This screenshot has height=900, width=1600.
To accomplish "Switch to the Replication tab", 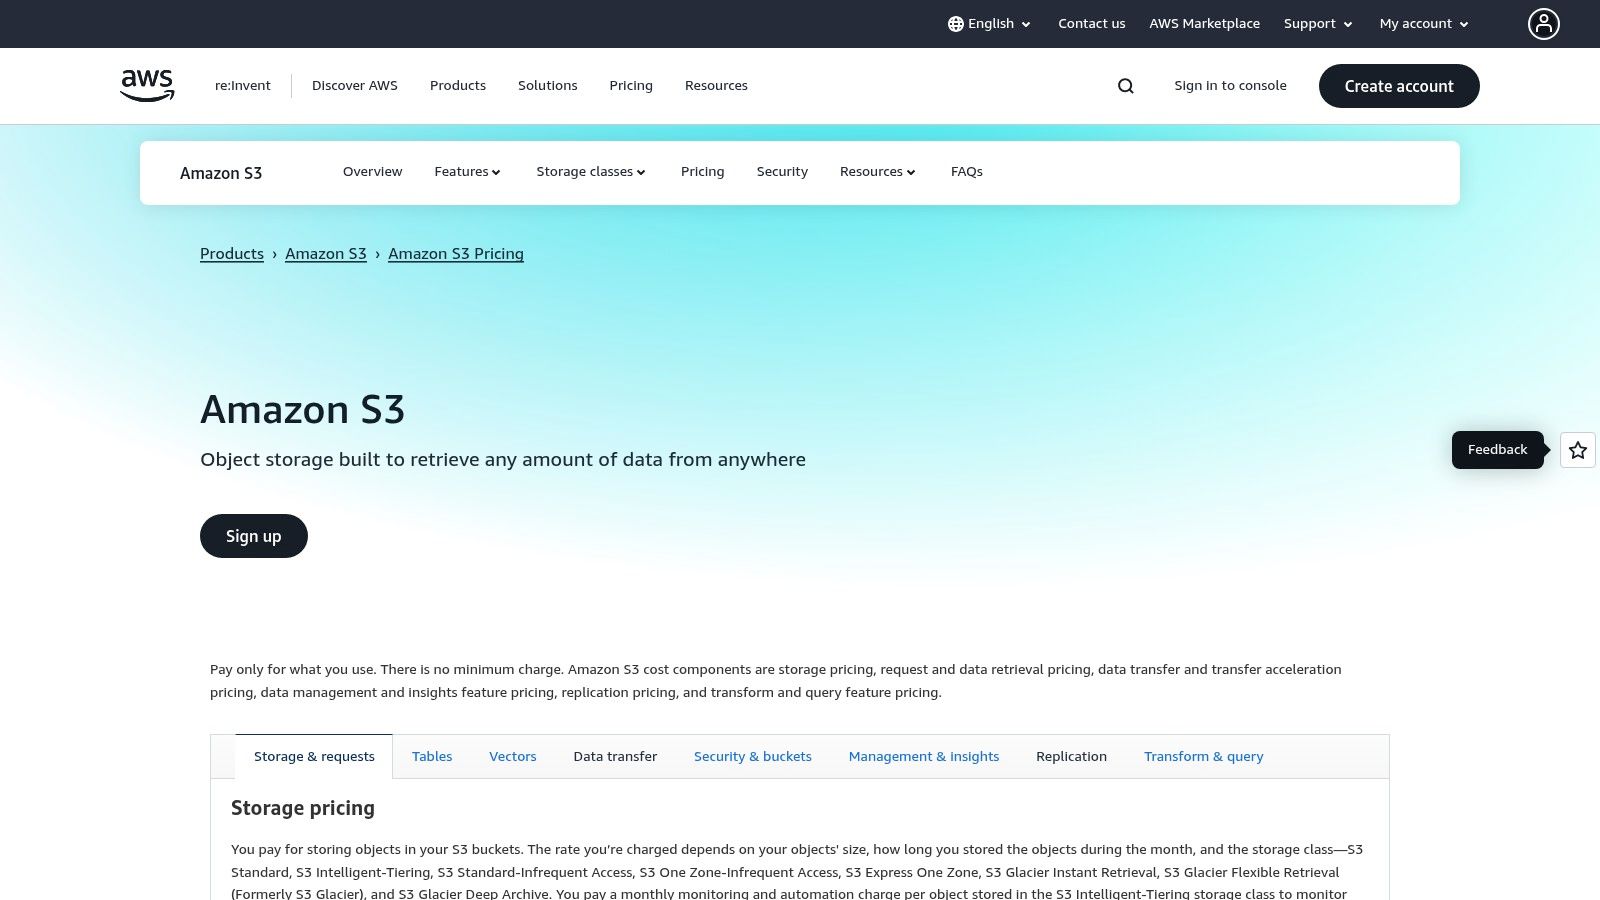I will click(1071, 756).
